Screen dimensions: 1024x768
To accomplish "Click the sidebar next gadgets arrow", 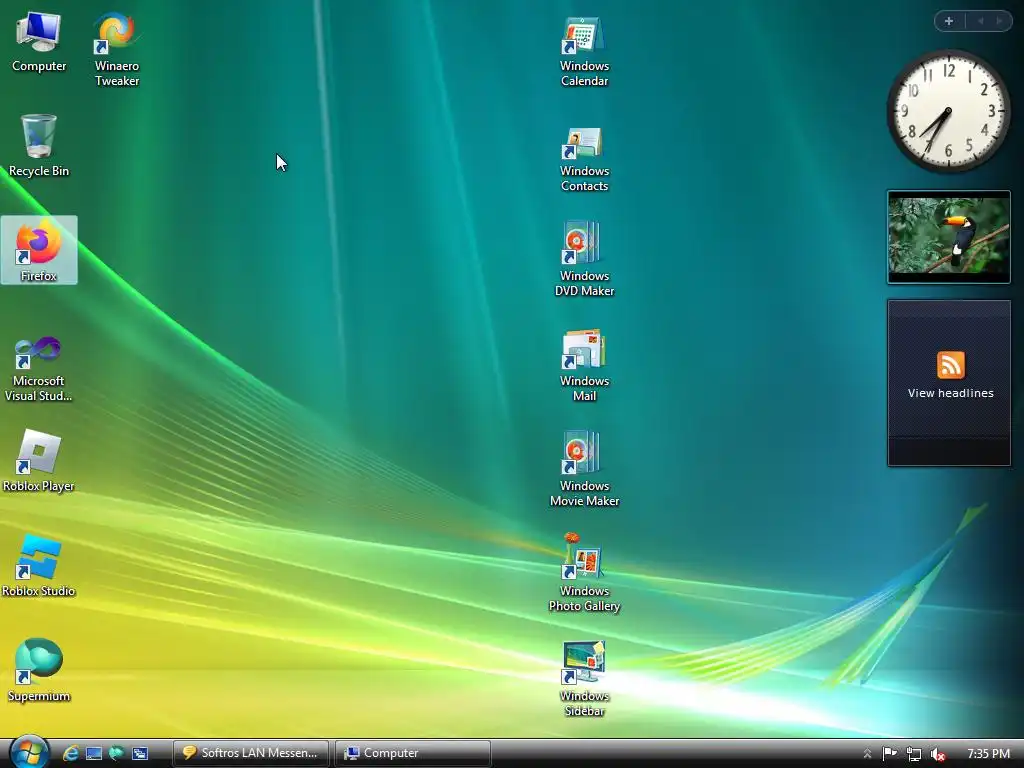I will (999, 21).
